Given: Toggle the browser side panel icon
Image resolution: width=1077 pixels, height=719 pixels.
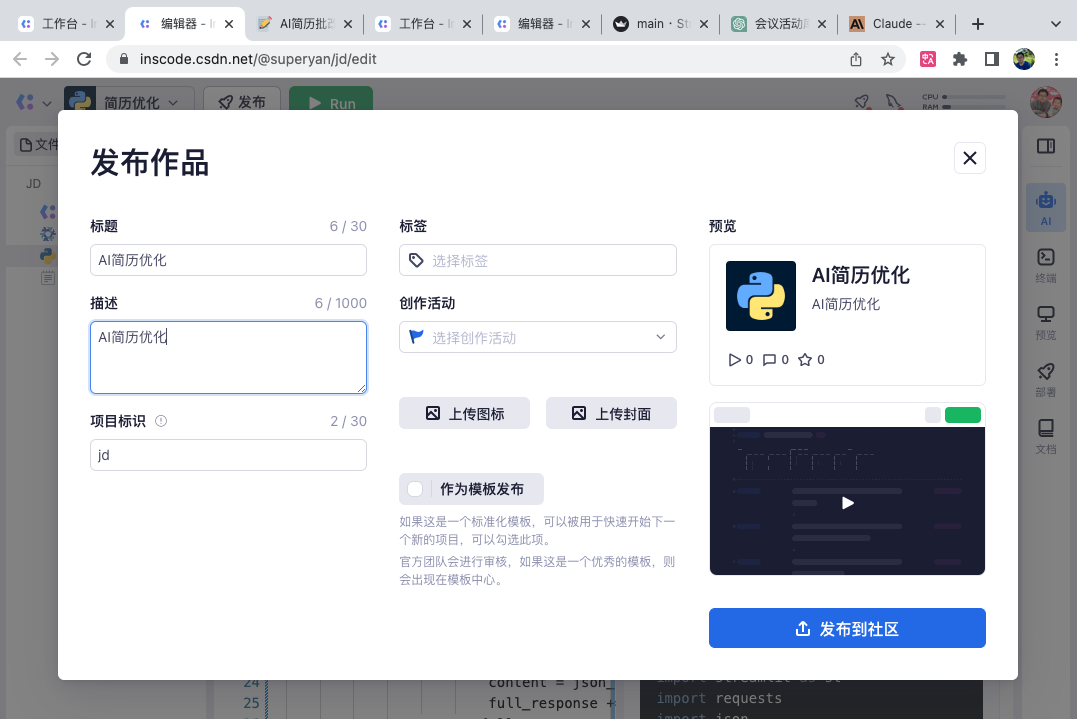Looking at the screenshot, I should [991, 59].
